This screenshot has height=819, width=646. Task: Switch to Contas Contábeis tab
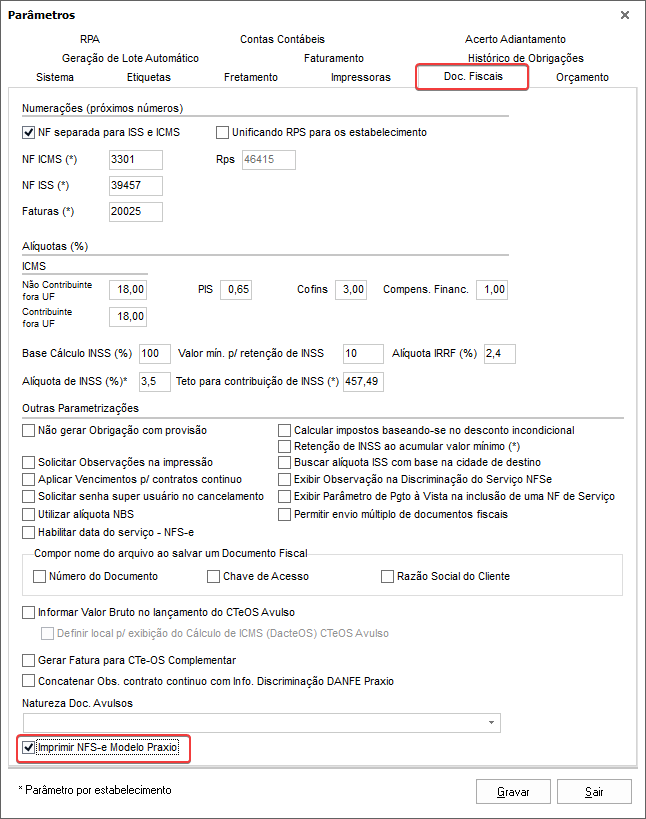[282, 39]
